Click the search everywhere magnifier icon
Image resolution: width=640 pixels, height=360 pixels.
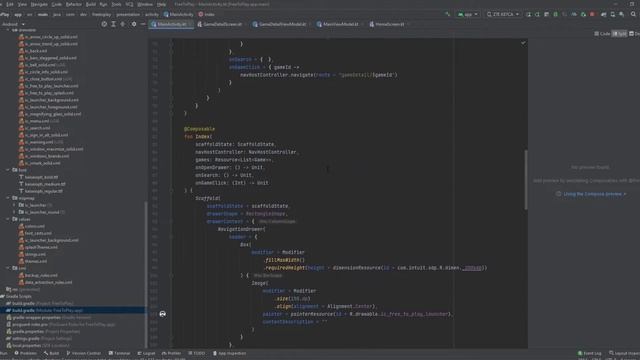pyautogui.click(x=633, y=14)
